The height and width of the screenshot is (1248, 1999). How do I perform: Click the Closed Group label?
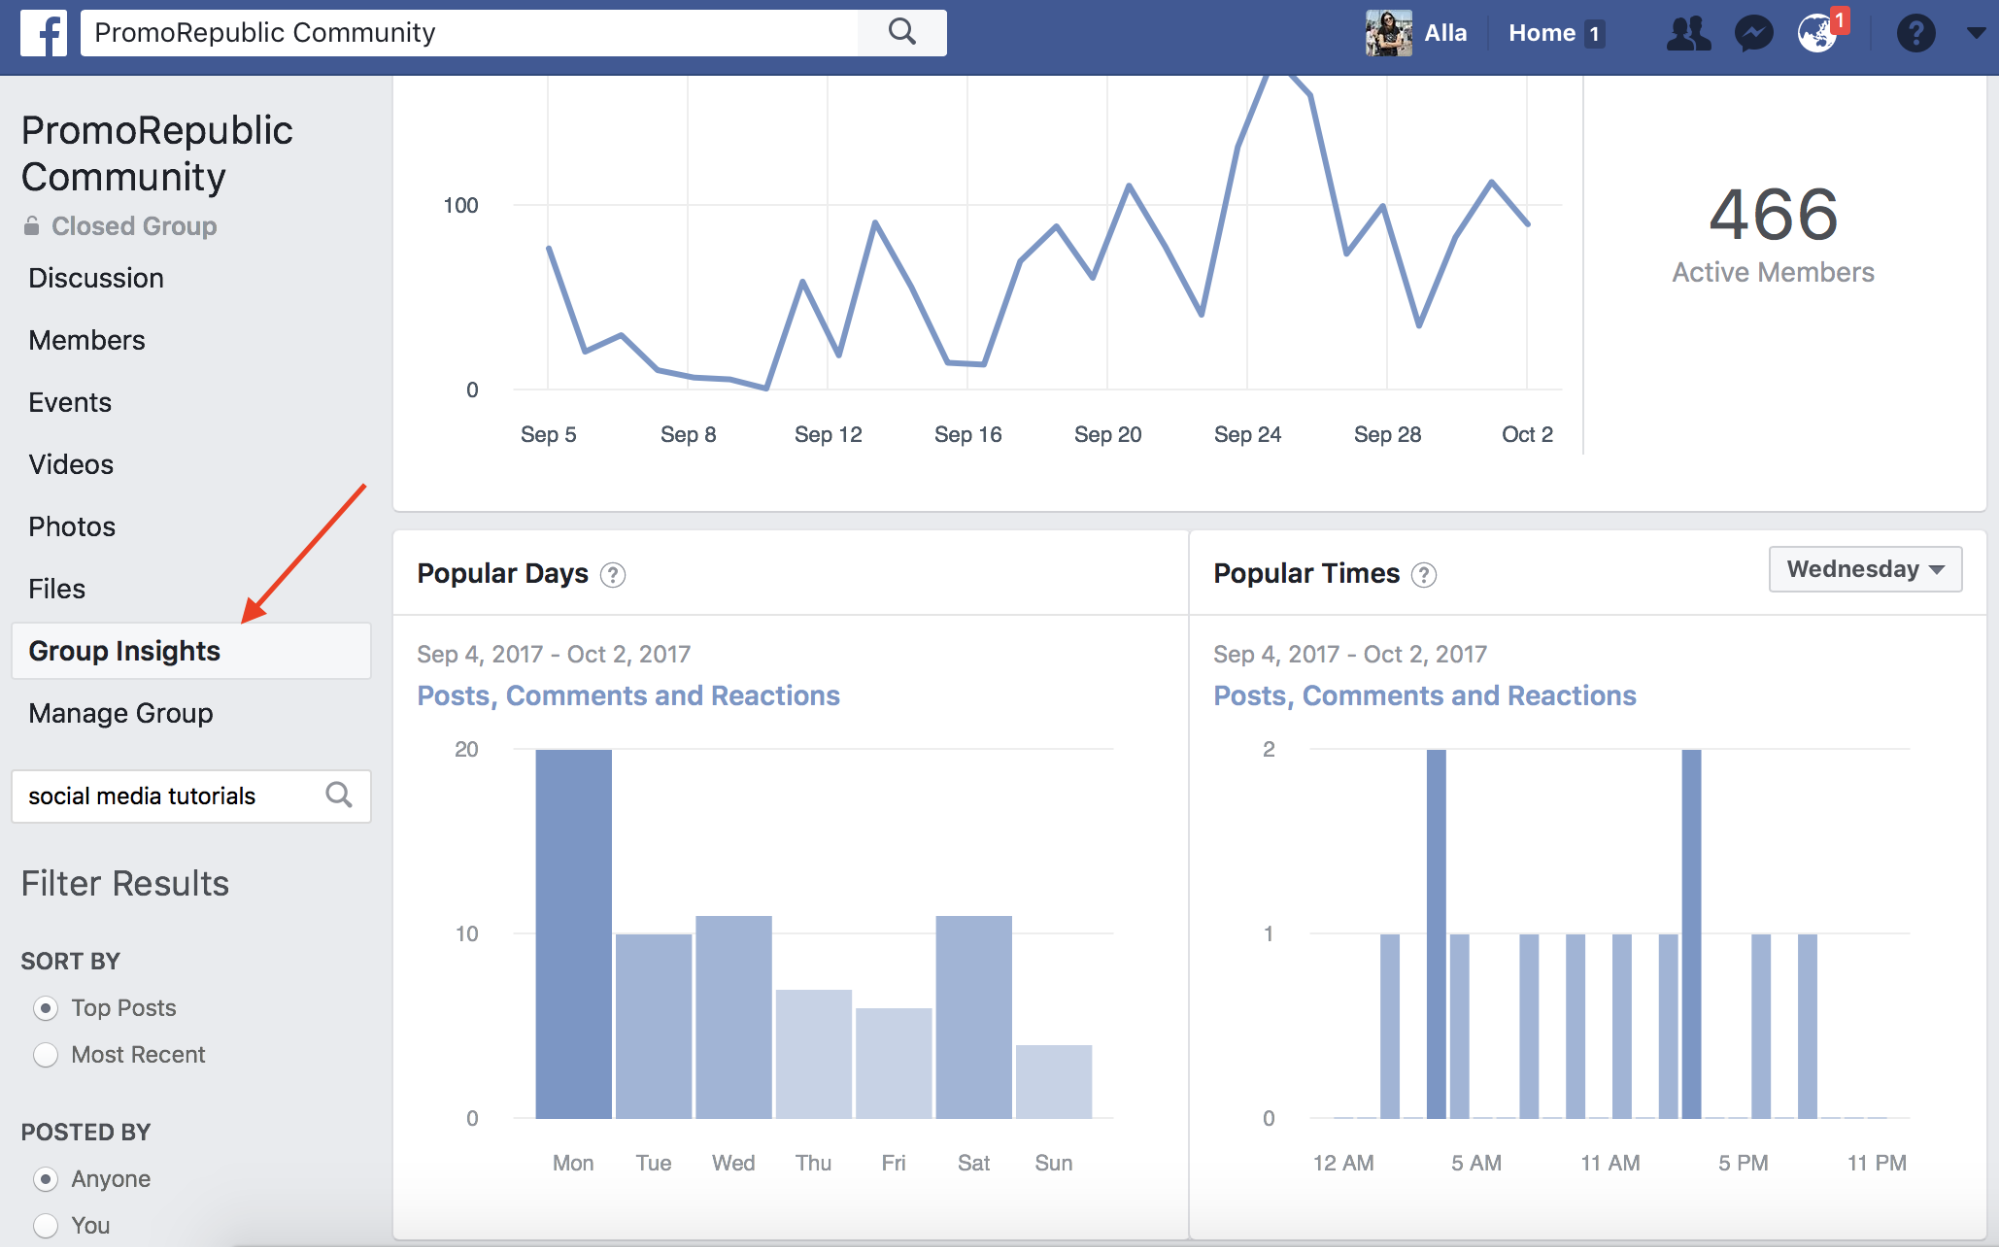[134, 226]
